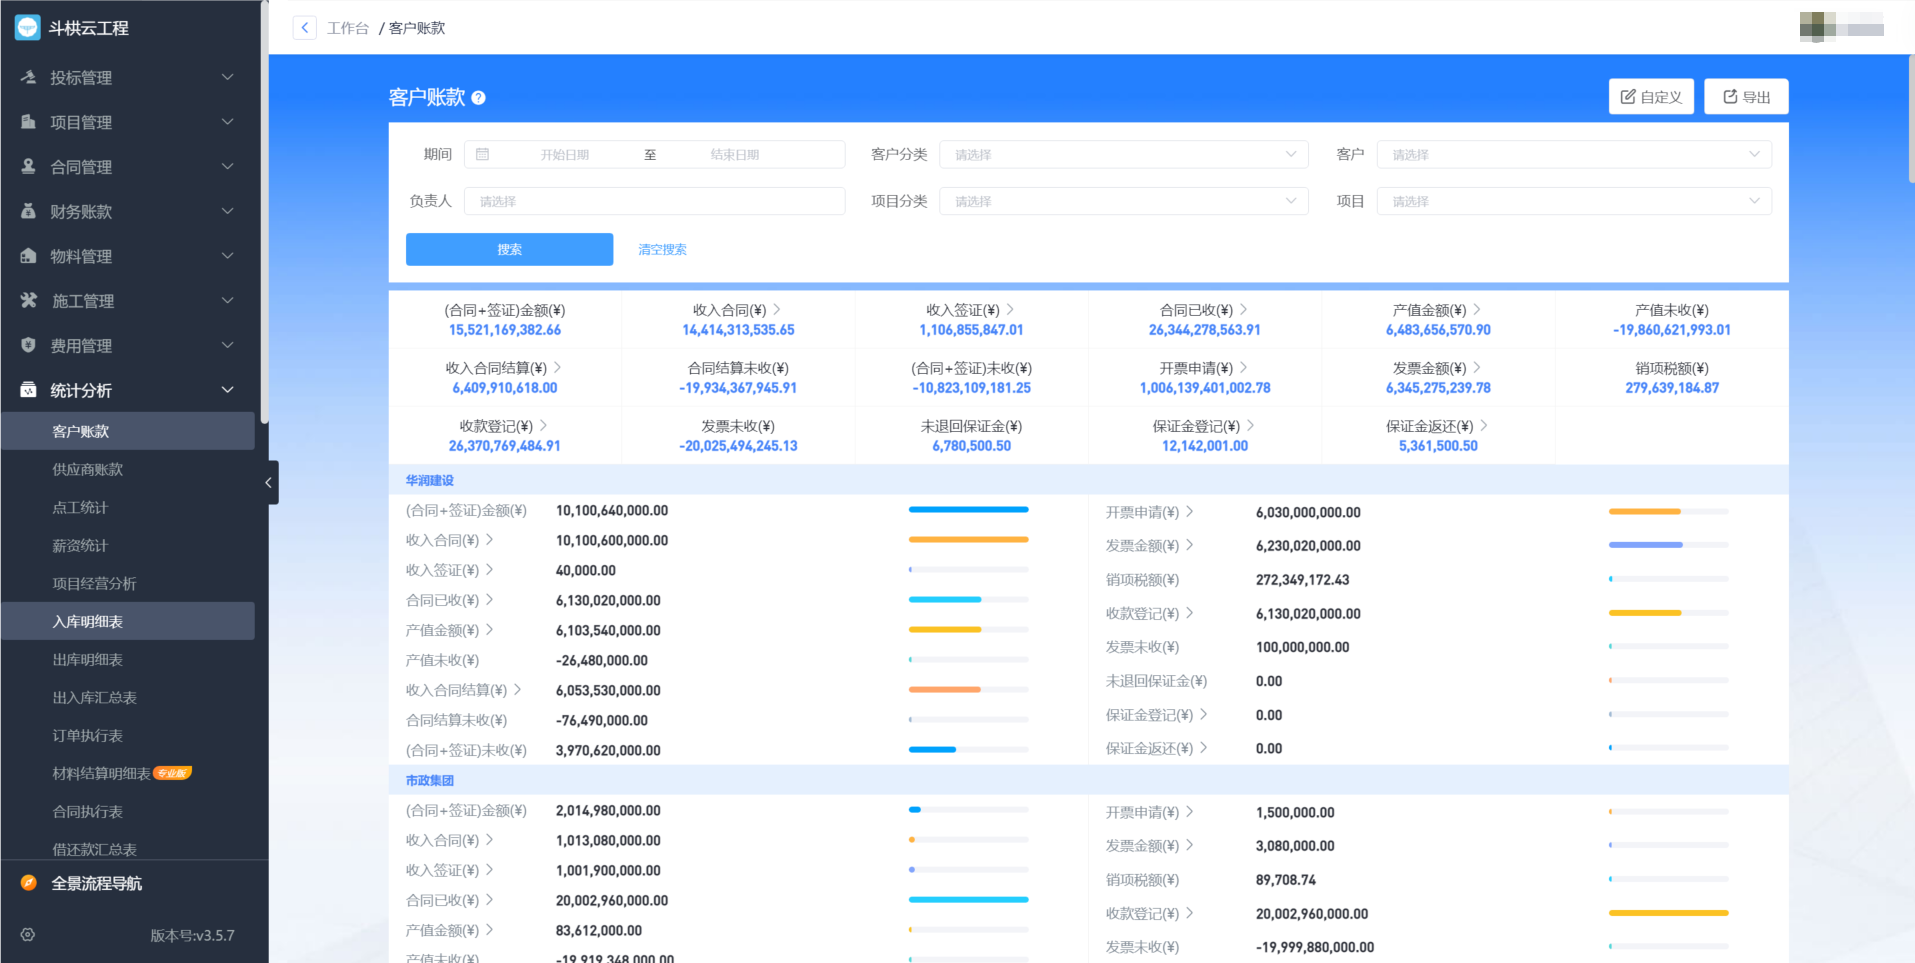Image resolution: width=1915 pixels, height=963 pixels.
Task: Click the 全景流程导航 compass icon
Action: click(x=29, y=883)
